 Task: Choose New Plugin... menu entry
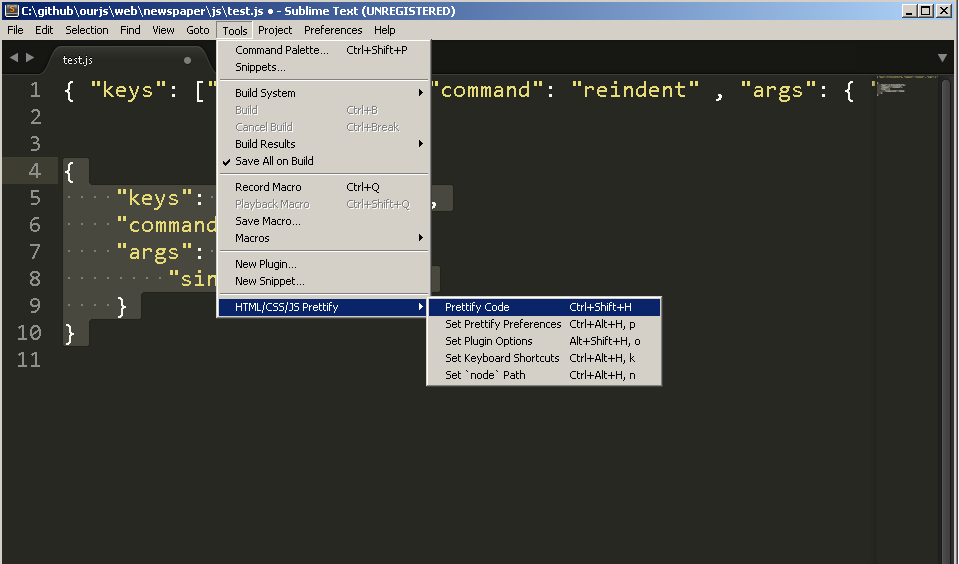click(x=324, y=264)
